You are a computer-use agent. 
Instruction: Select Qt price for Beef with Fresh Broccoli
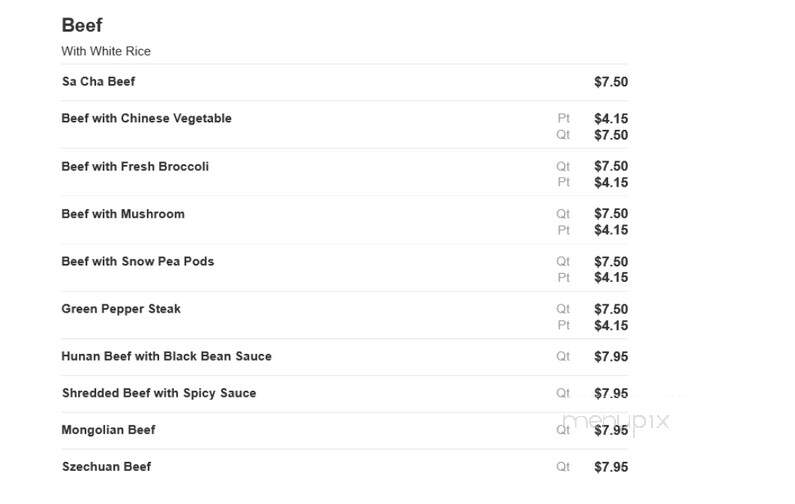pyautogui.click(x=611, y=166)
